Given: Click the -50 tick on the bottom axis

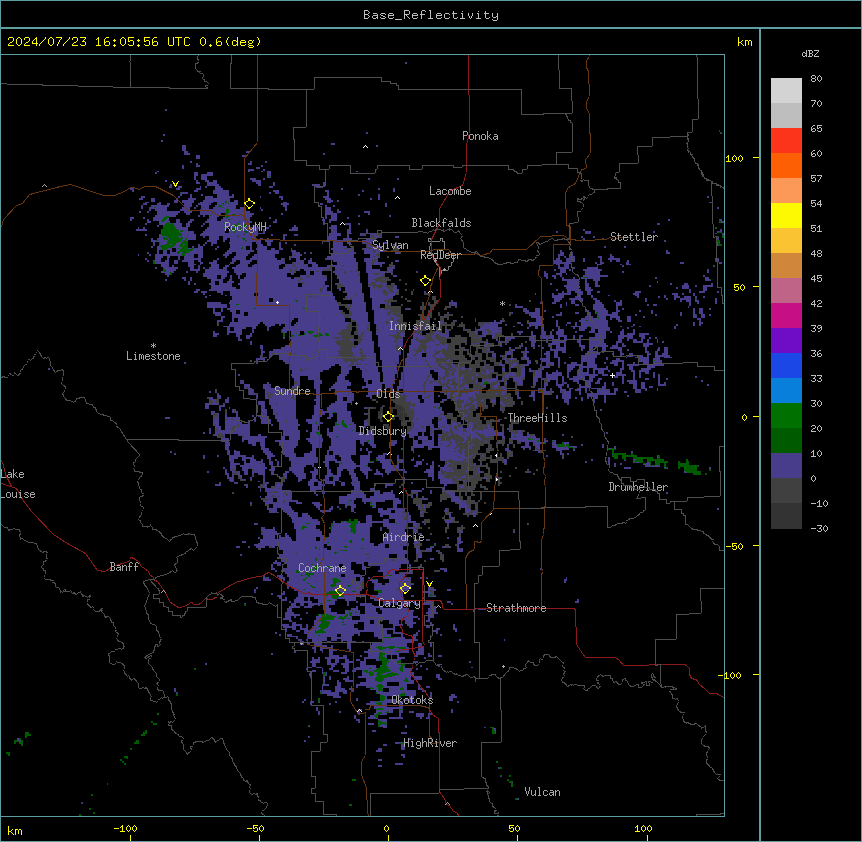Looking at the screenshot, I should click(255, 828).
